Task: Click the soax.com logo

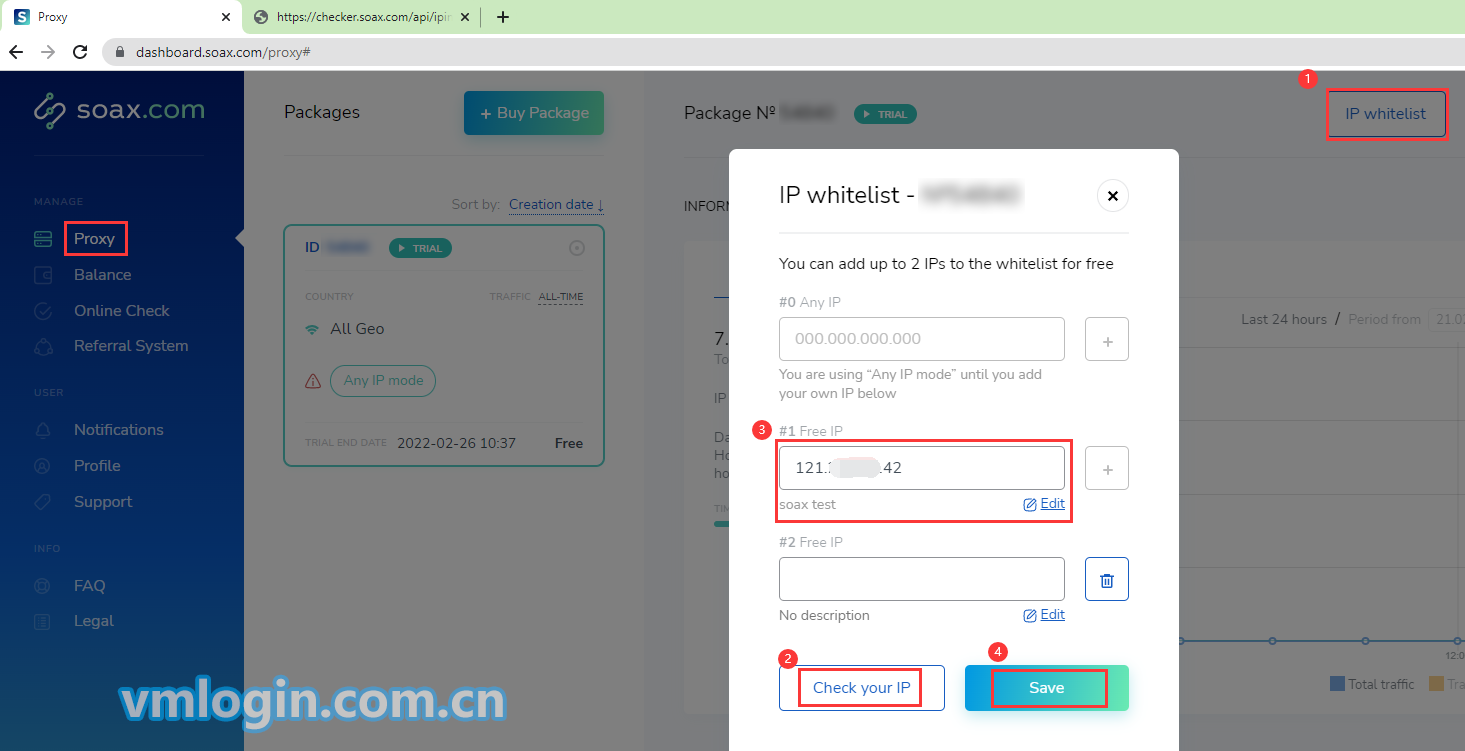Action: point(119,111)
